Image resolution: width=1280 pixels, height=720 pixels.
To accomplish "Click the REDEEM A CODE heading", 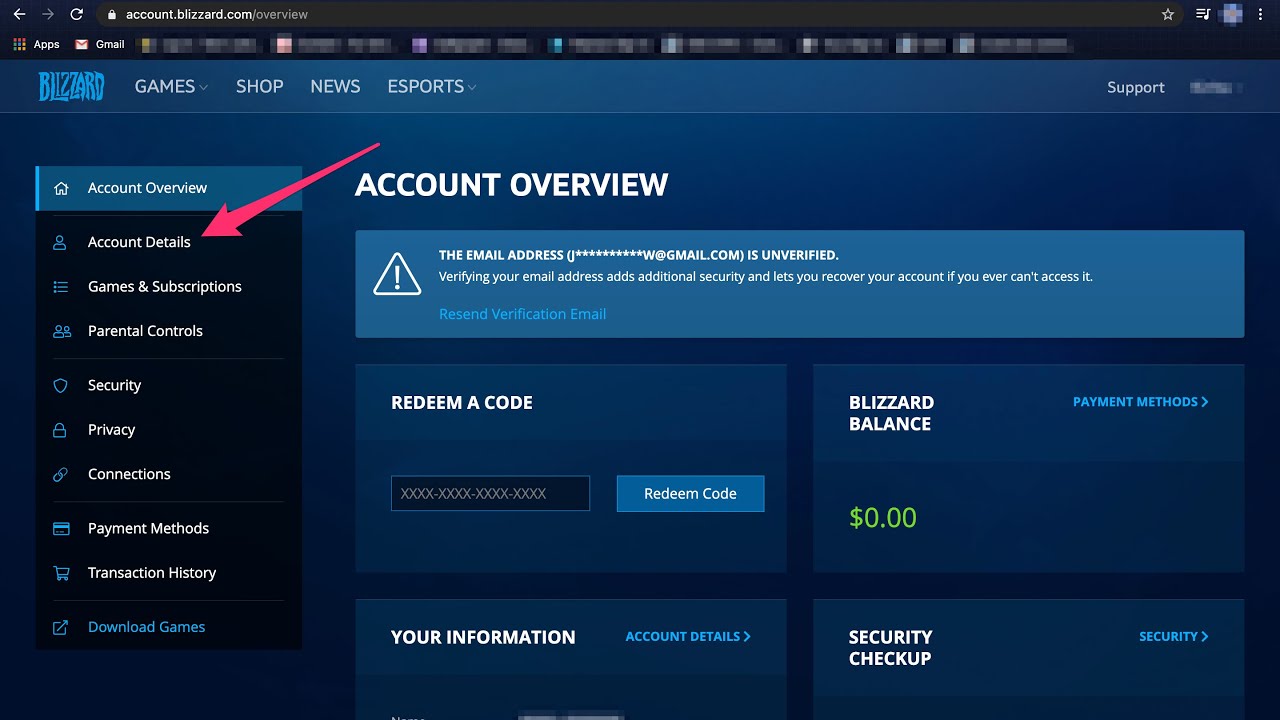I will [462, 403].
